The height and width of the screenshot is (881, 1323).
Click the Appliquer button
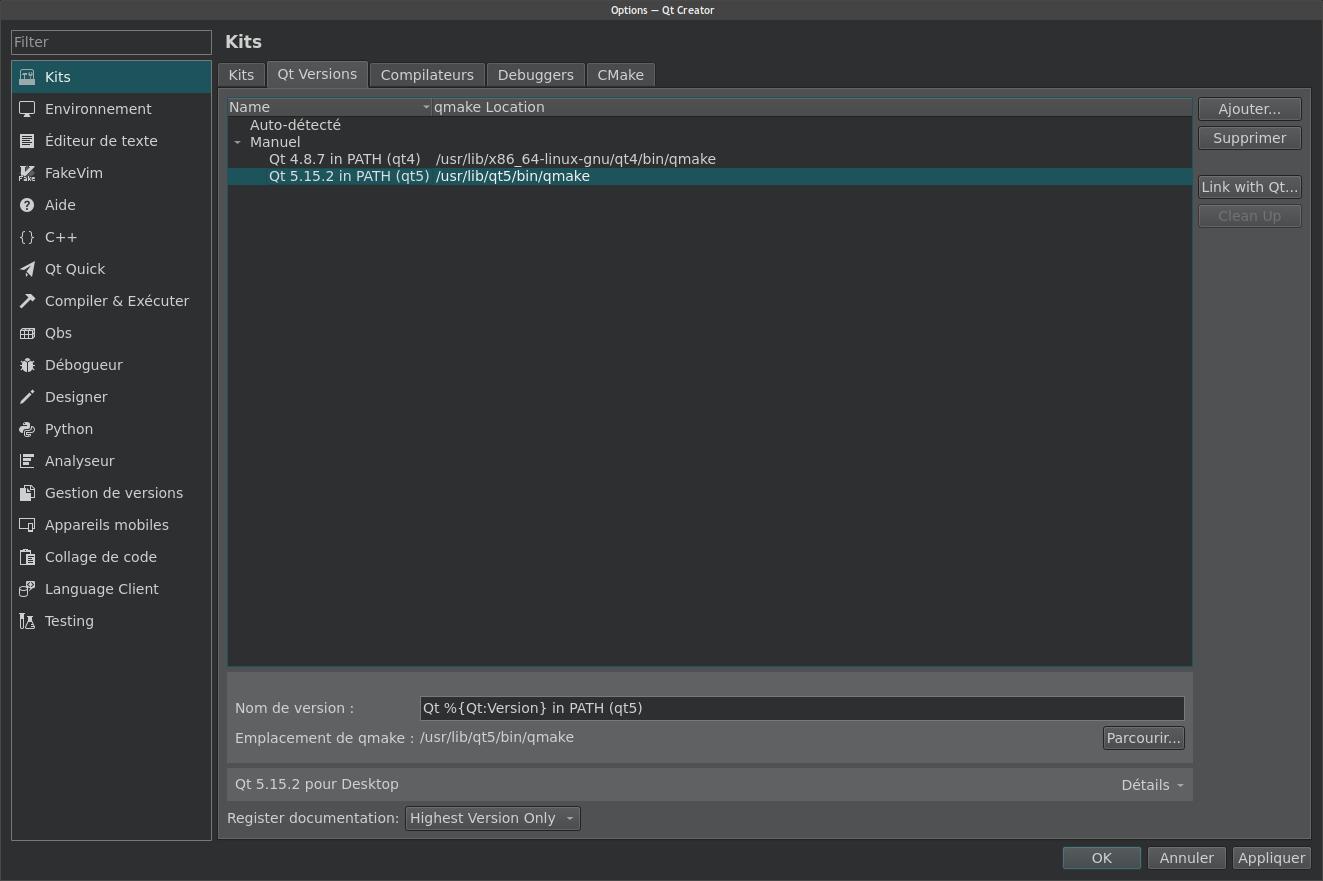point(1272,858)
